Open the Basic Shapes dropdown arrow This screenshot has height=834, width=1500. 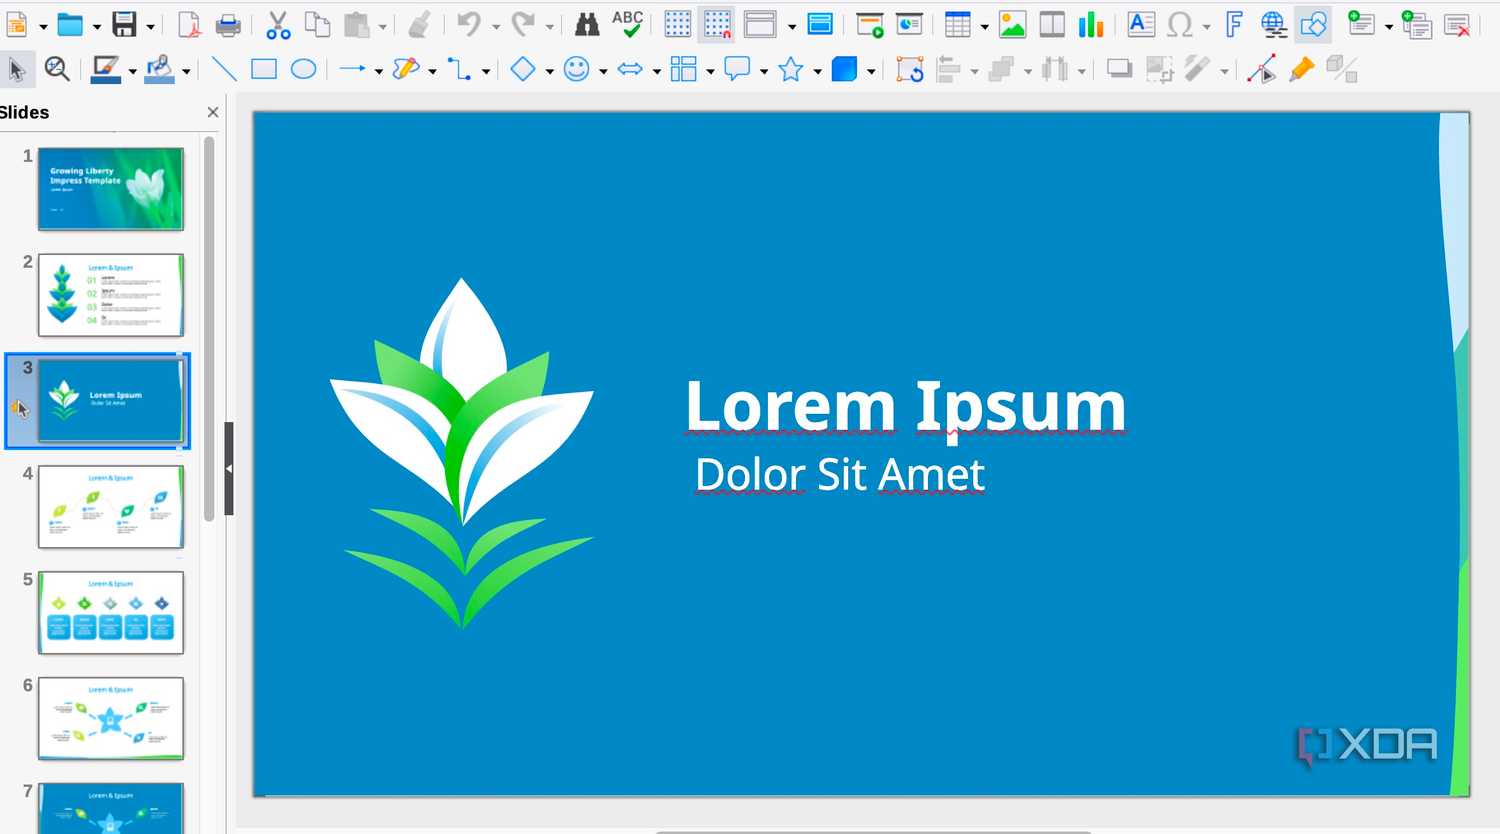pyautogui.click(x=549, y=71)
